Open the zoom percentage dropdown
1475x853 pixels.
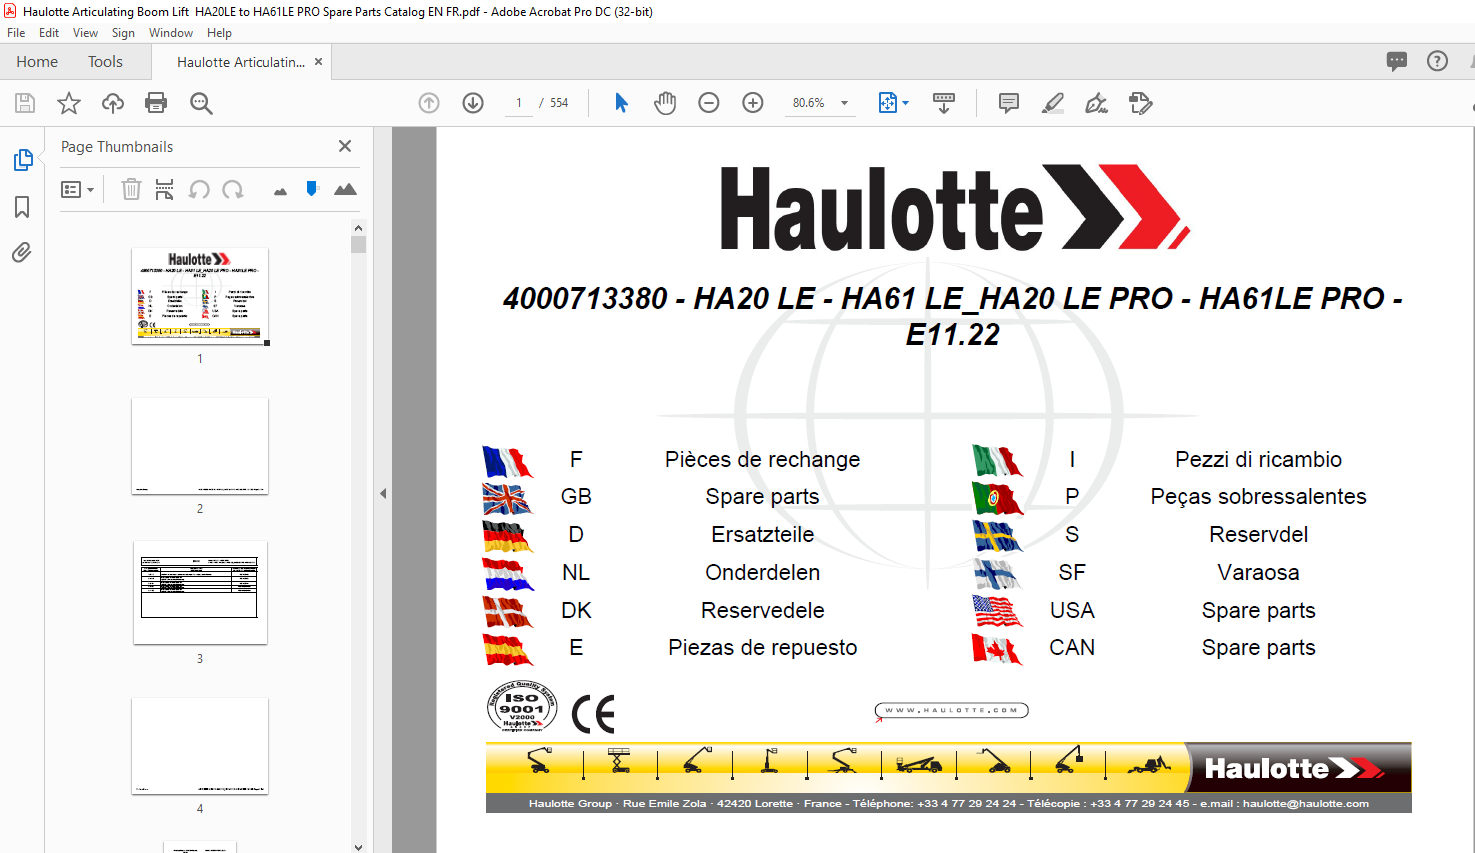pos(845,103)
